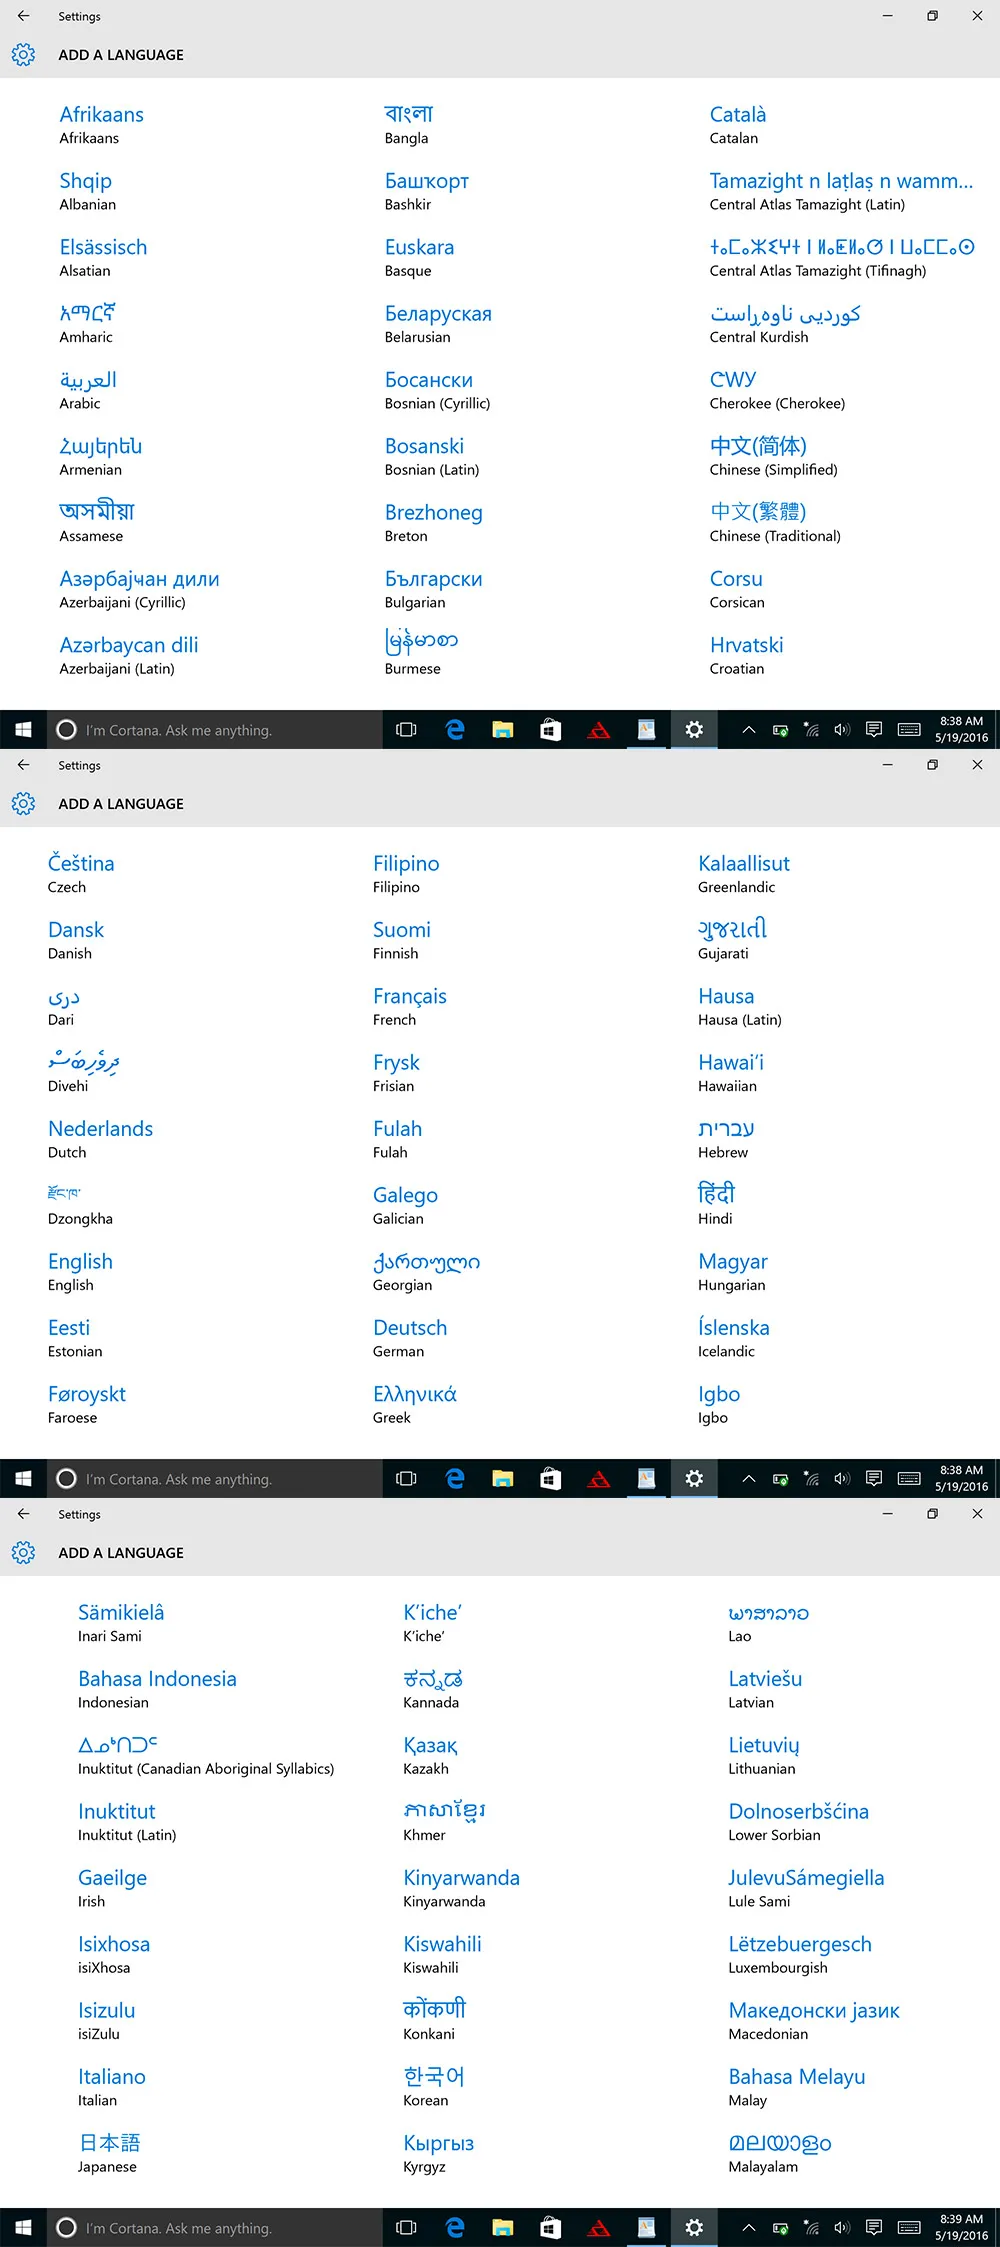Select Central Kurdish
This screenshot has height=2247, width=1000.
(785, 323)
